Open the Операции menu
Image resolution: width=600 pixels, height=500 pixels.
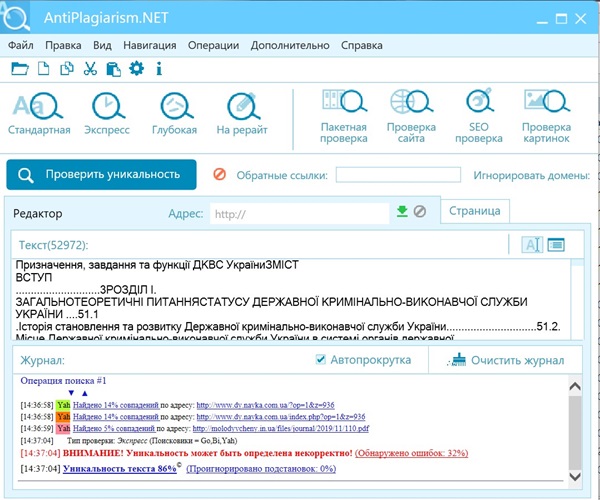(214, 45)
